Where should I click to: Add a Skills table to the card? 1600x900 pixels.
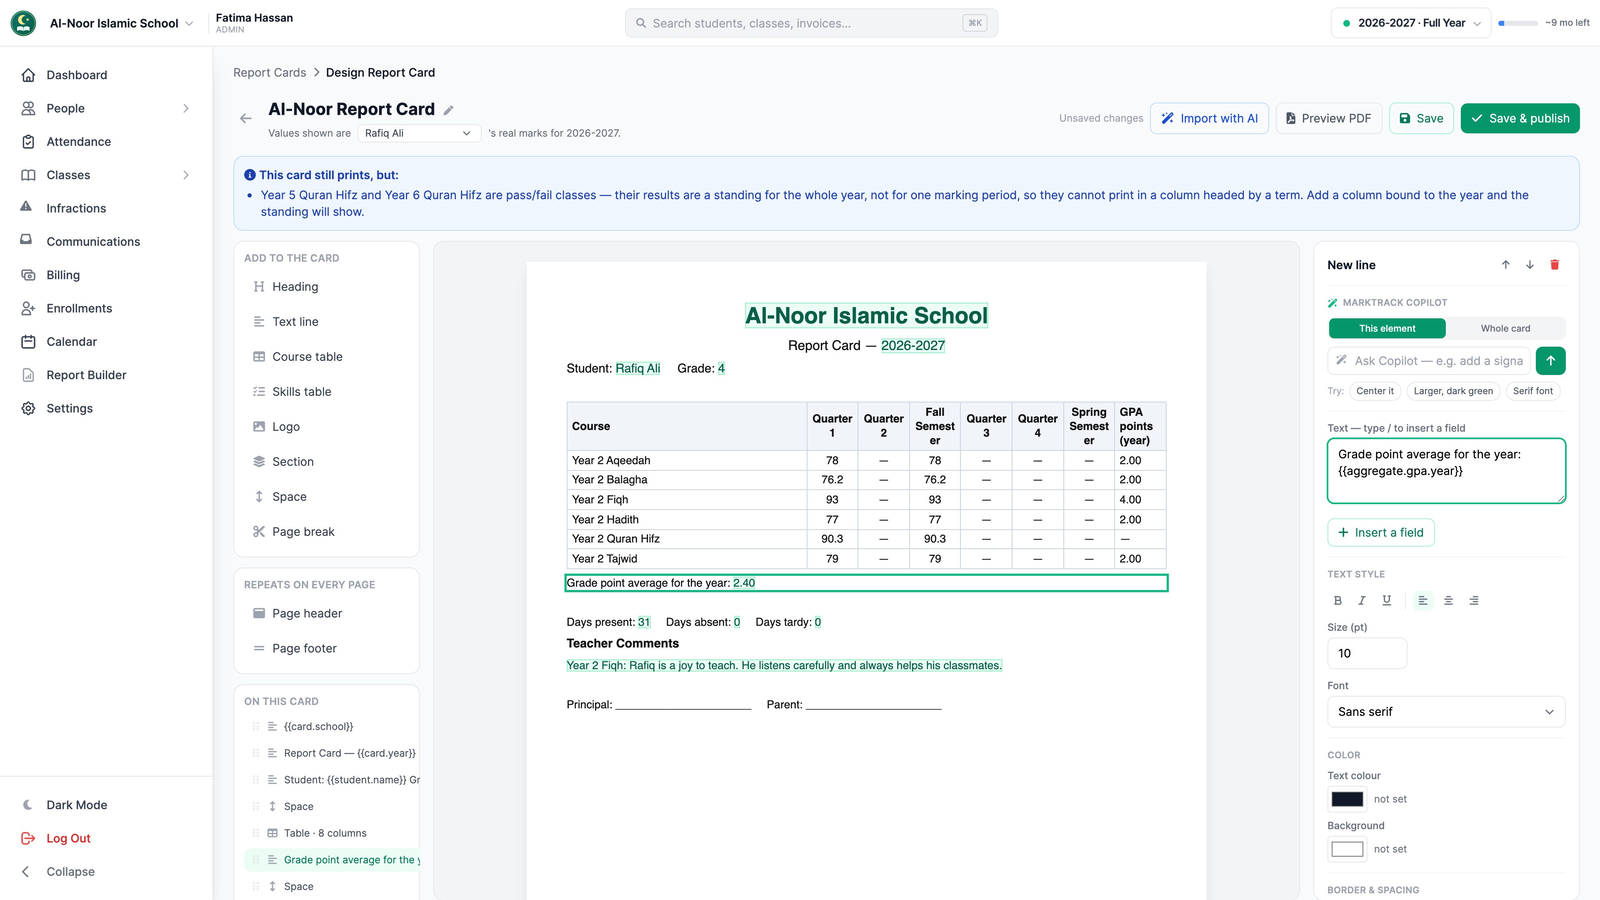(x=326, y=392)
